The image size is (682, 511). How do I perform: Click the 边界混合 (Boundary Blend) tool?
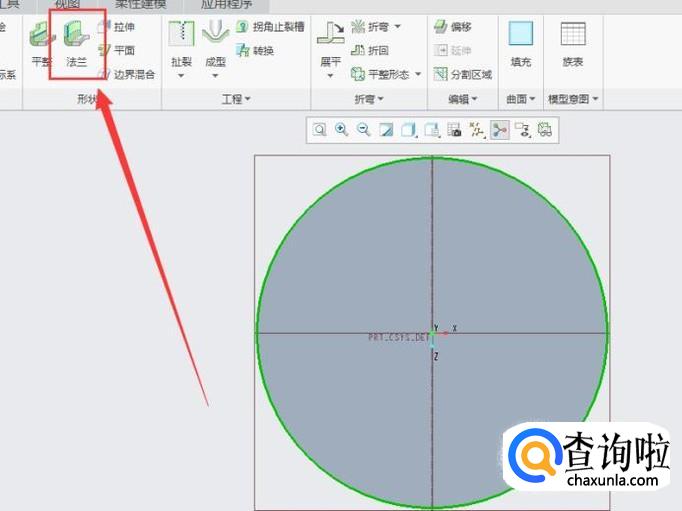(127, 74)
